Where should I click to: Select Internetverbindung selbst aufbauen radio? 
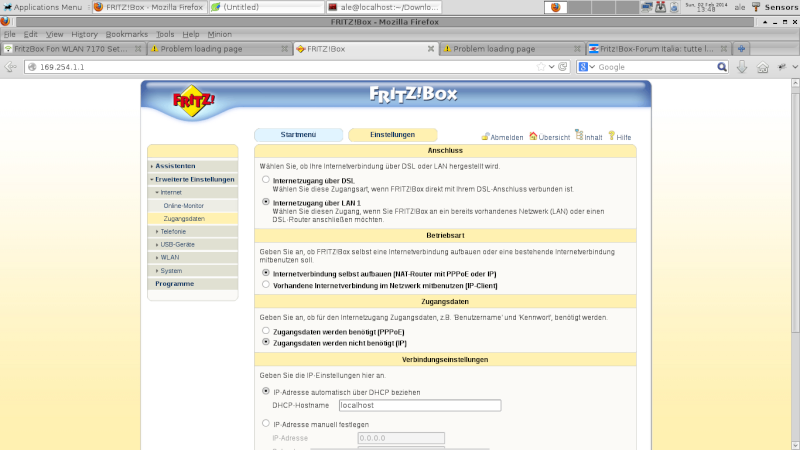click(266, 273)
